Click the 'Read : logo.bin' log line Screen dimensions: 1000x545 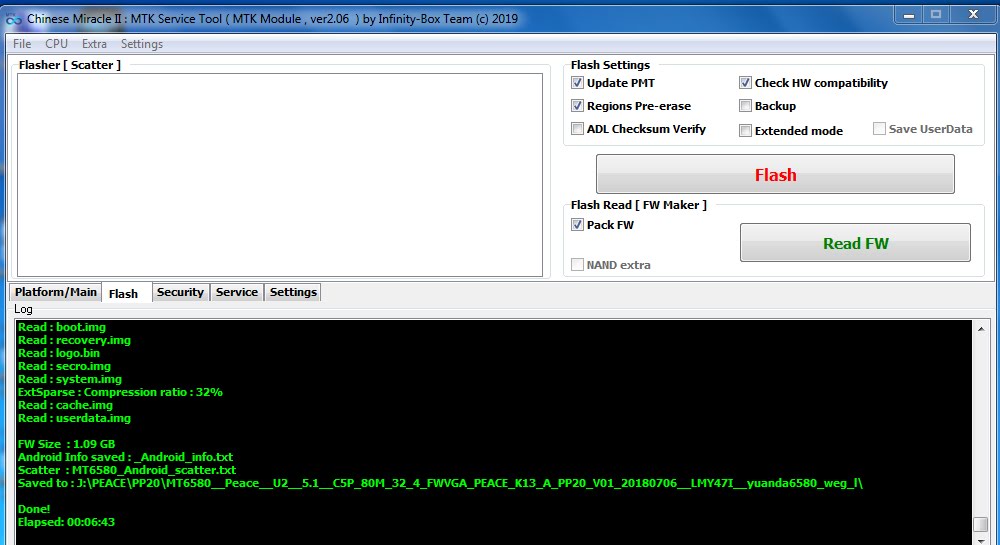coord(59,353)
